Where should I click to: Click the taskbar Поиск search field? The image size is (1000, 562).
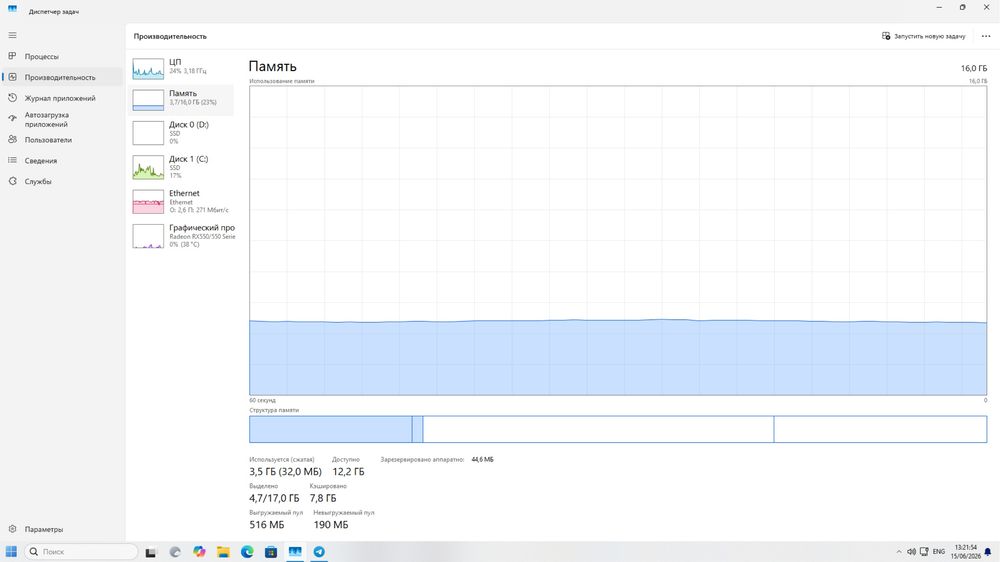81,551
